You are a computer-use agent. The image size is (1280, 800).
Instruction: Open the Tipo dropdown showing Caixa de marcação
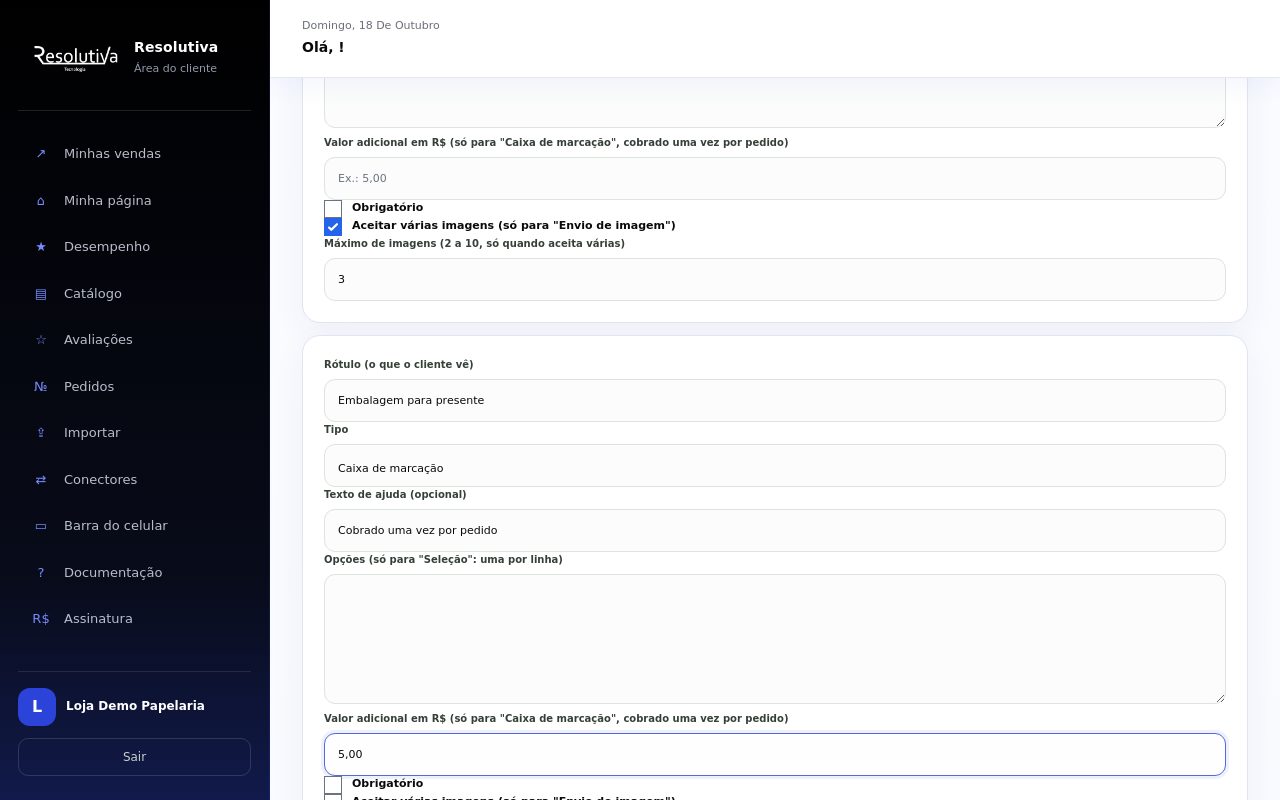click(x=775, y=466)
